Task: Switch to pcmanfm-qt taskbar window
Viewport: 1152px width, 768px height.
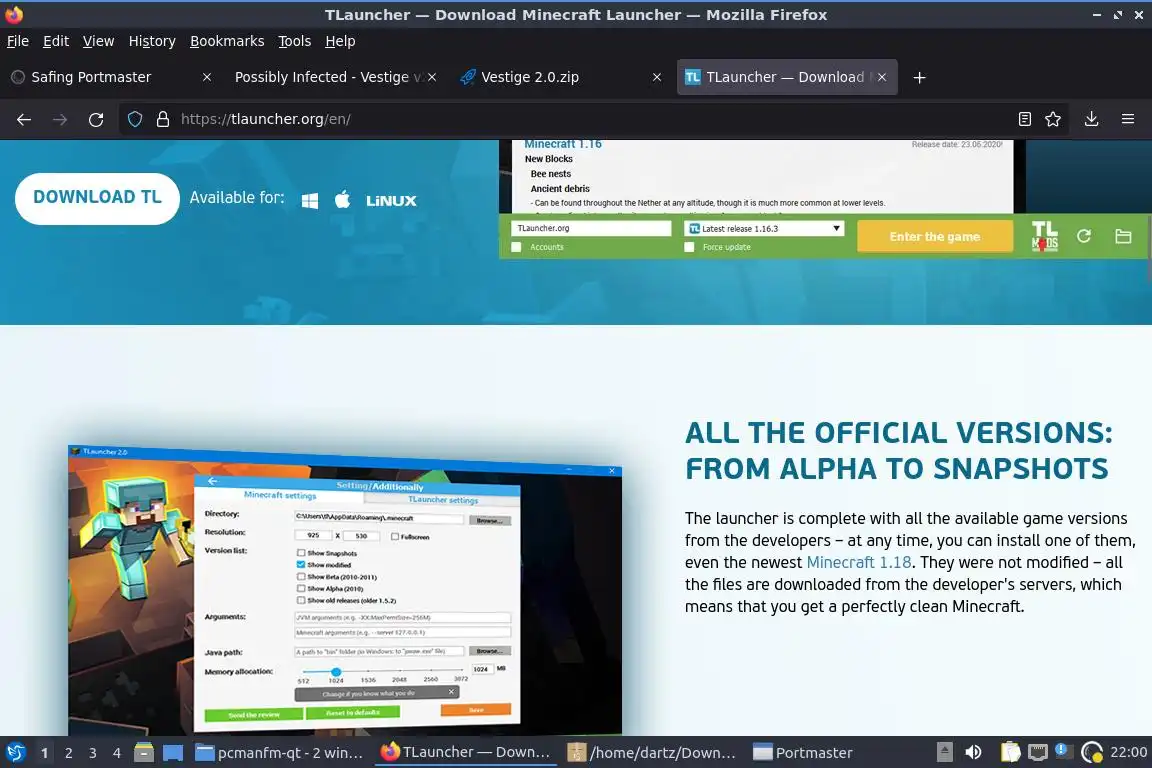Action: coord(280,753)
